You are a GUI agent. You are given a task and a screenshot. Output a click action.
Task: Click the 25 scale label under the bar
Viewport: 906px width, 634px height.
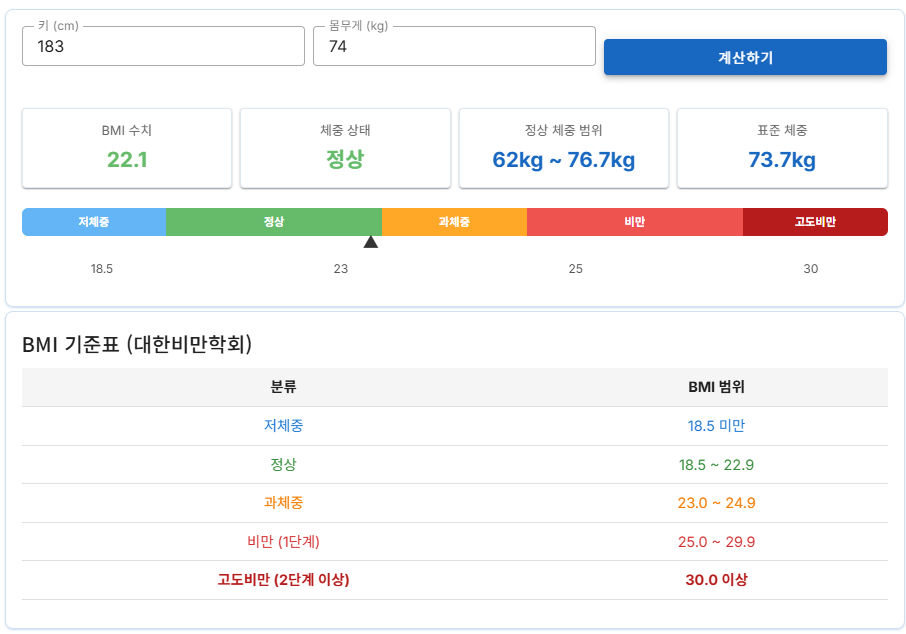575,269
